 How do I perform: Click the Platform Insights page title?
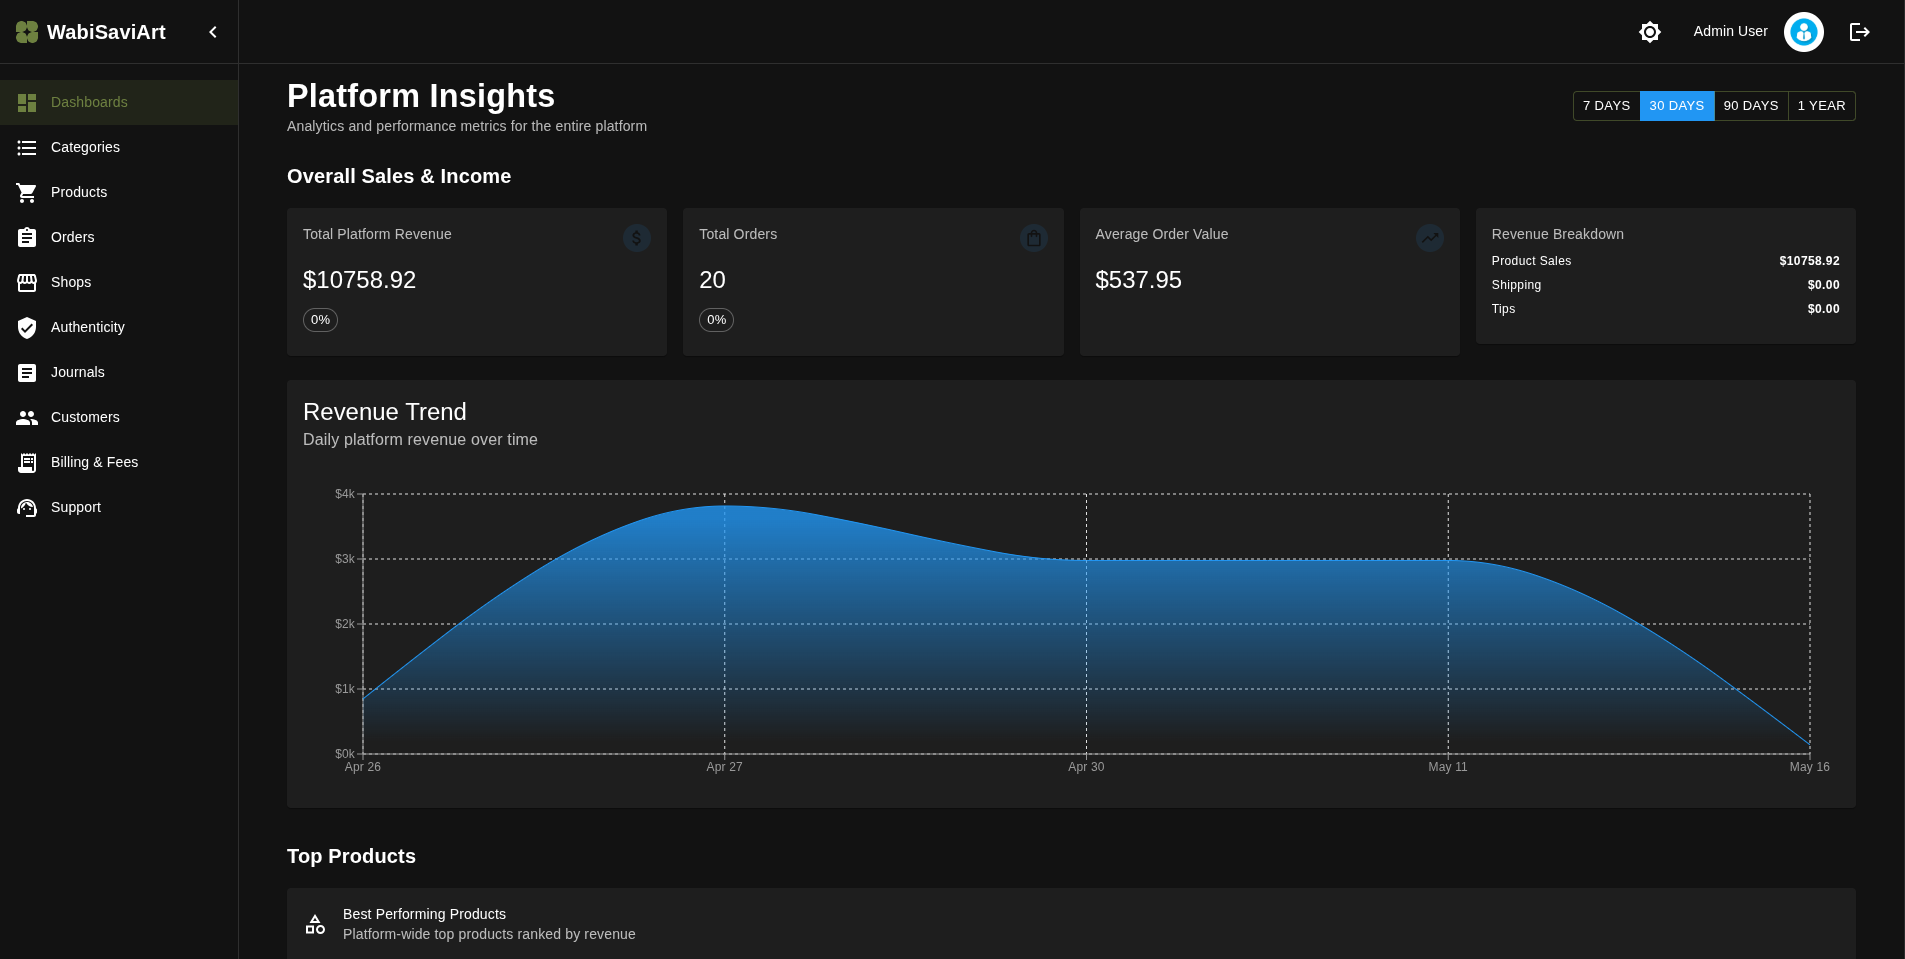(x=421, y=96)
